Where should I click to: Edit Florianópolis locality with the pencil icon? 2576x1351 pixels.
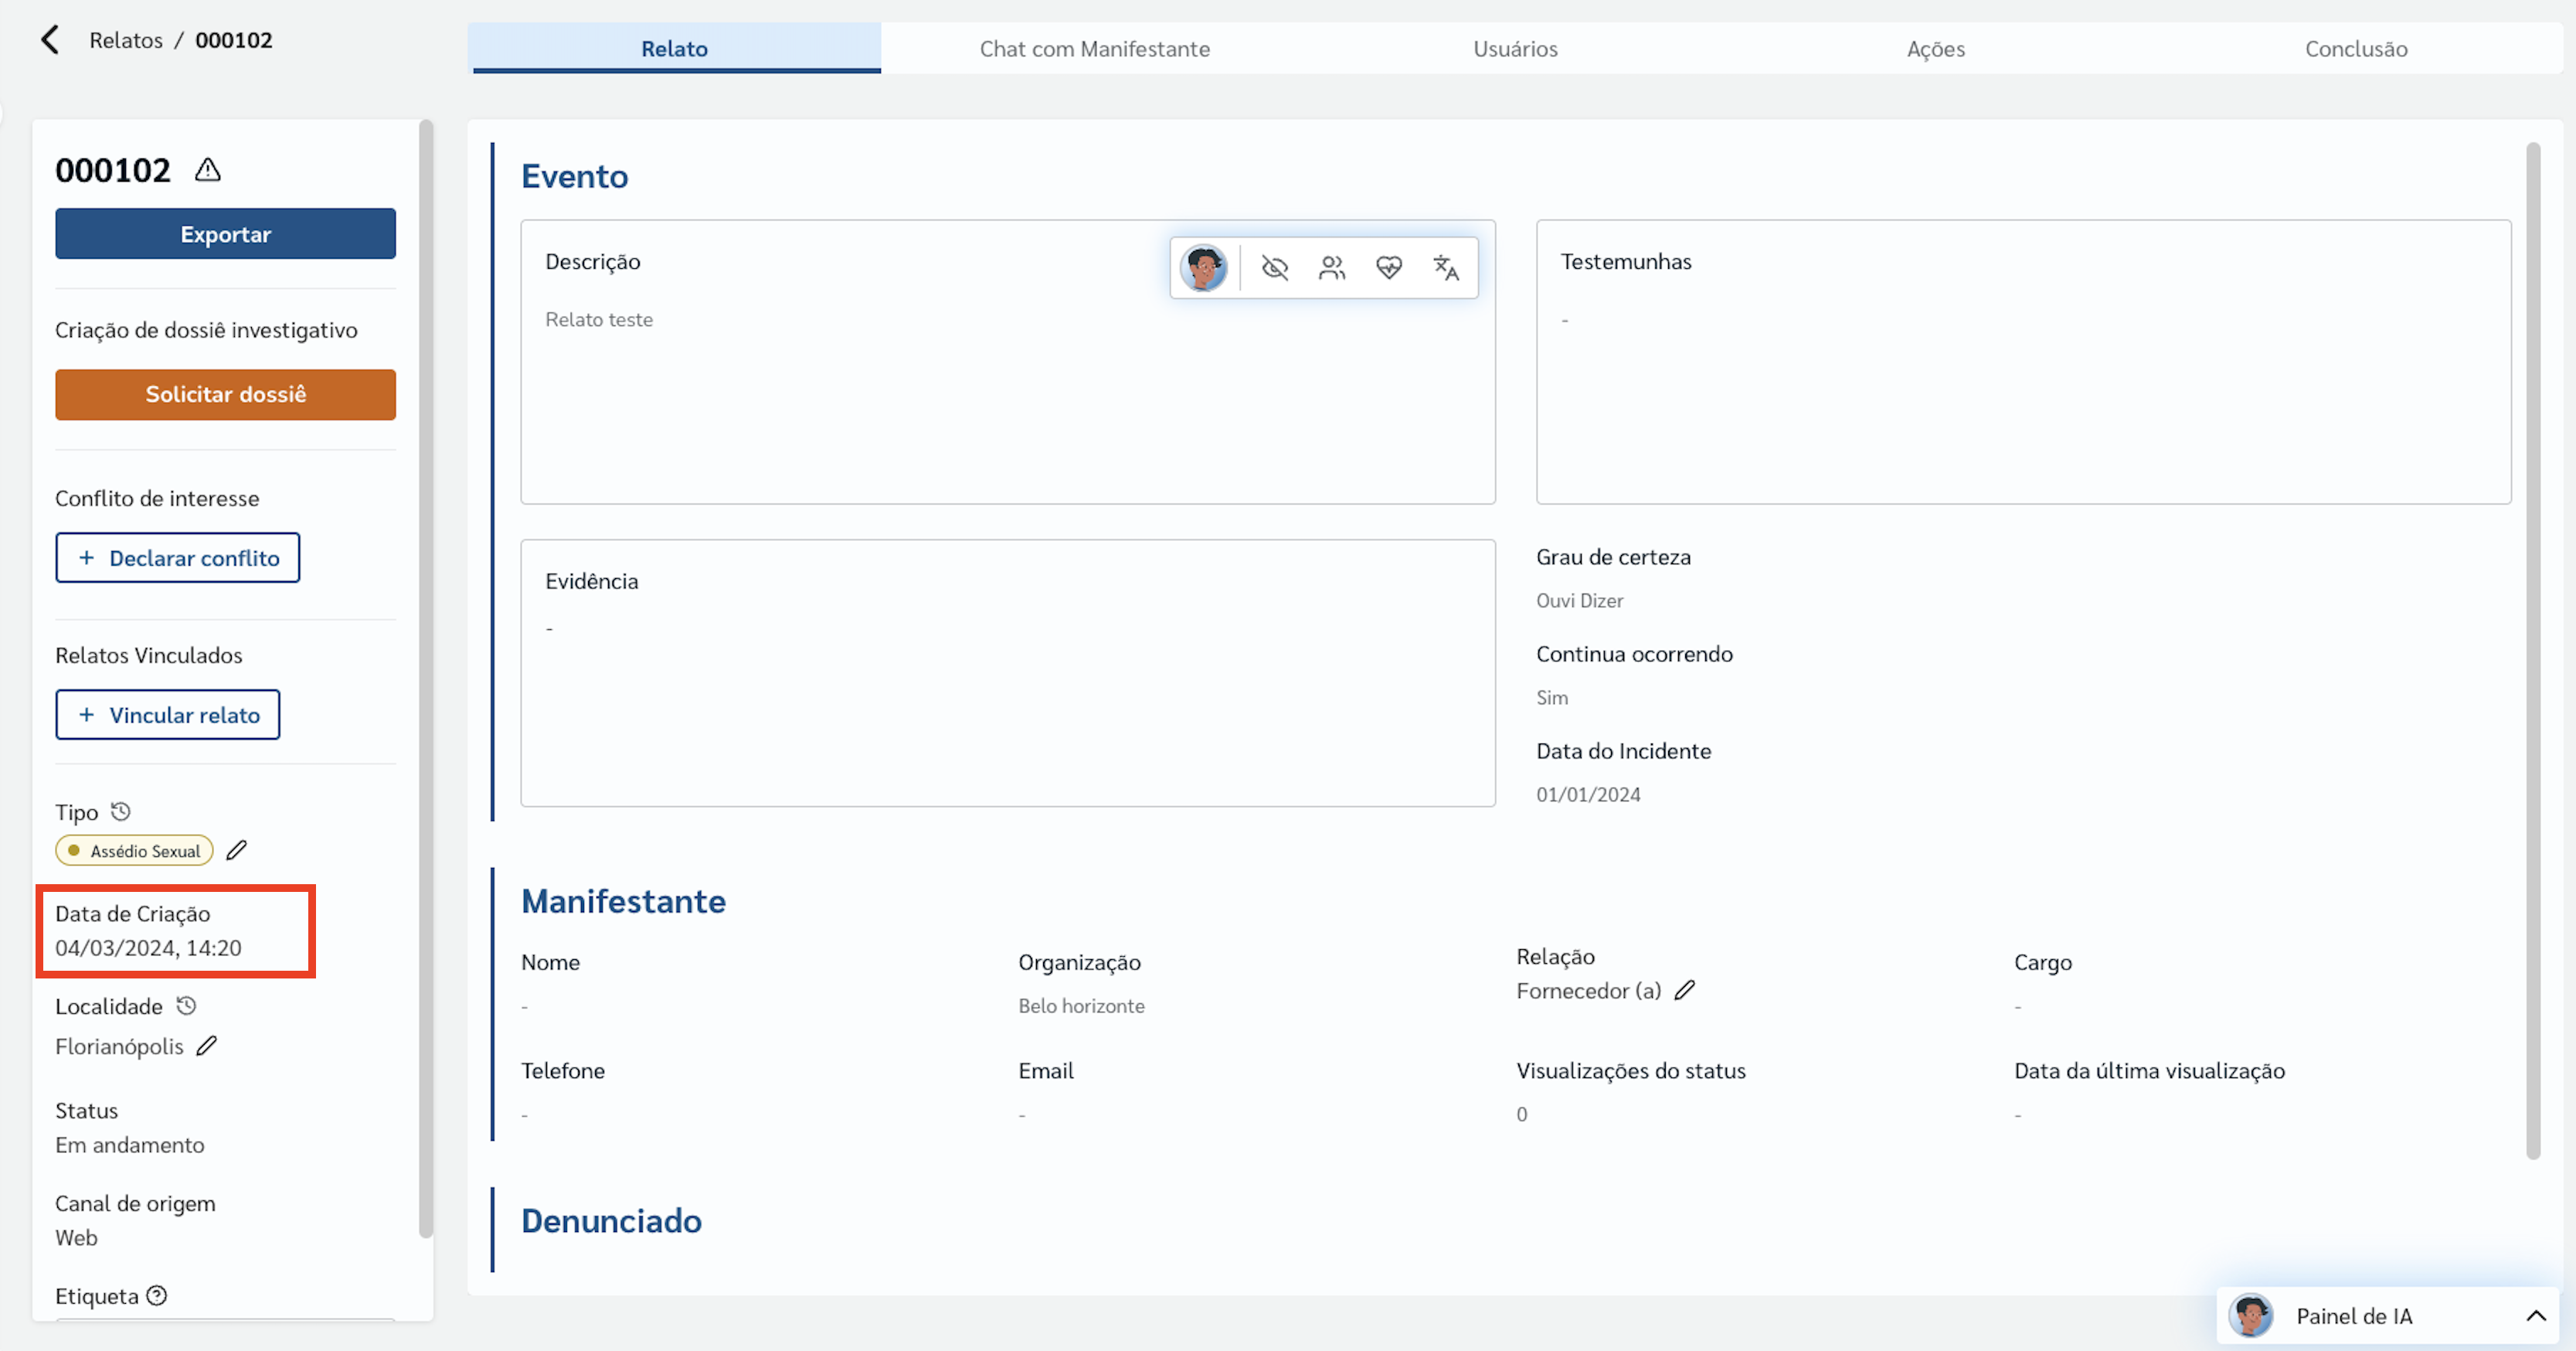[206, 1046]
